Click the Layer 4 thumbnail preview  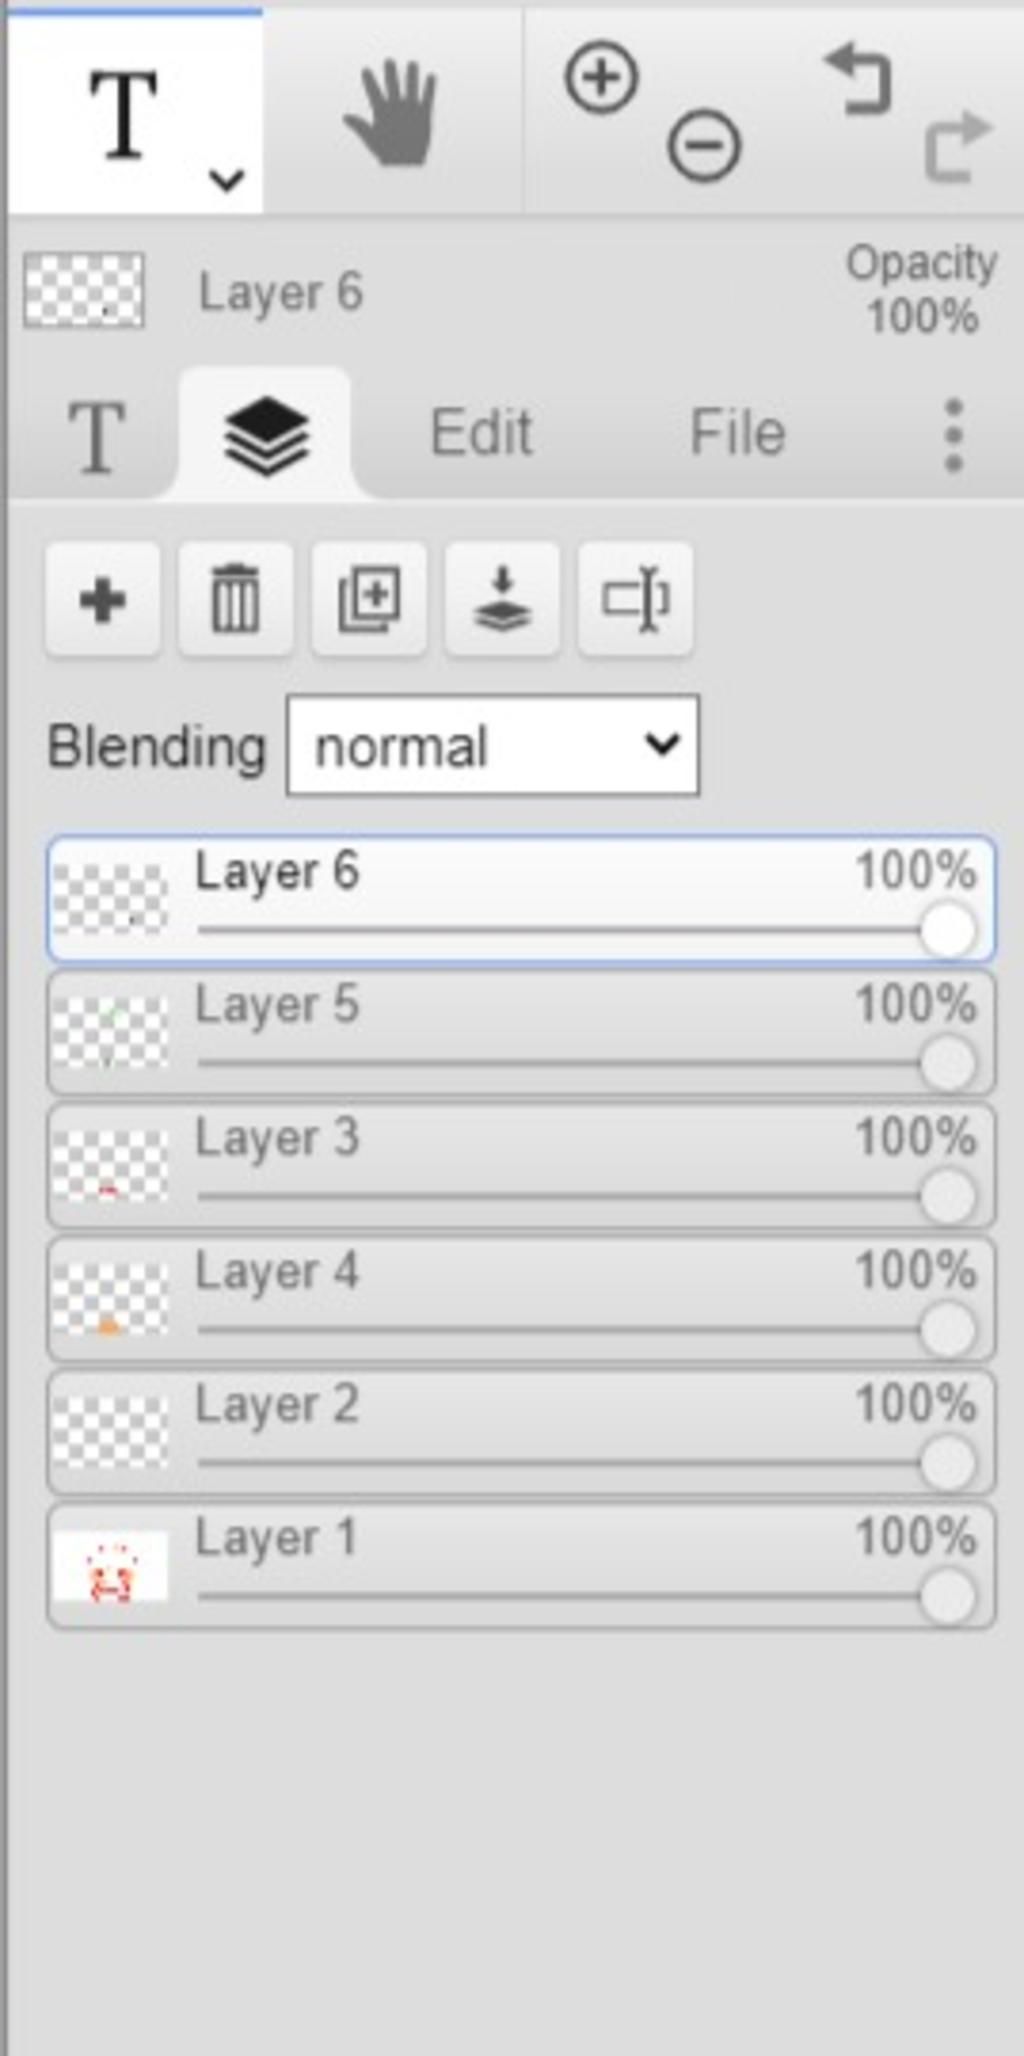110,1299
